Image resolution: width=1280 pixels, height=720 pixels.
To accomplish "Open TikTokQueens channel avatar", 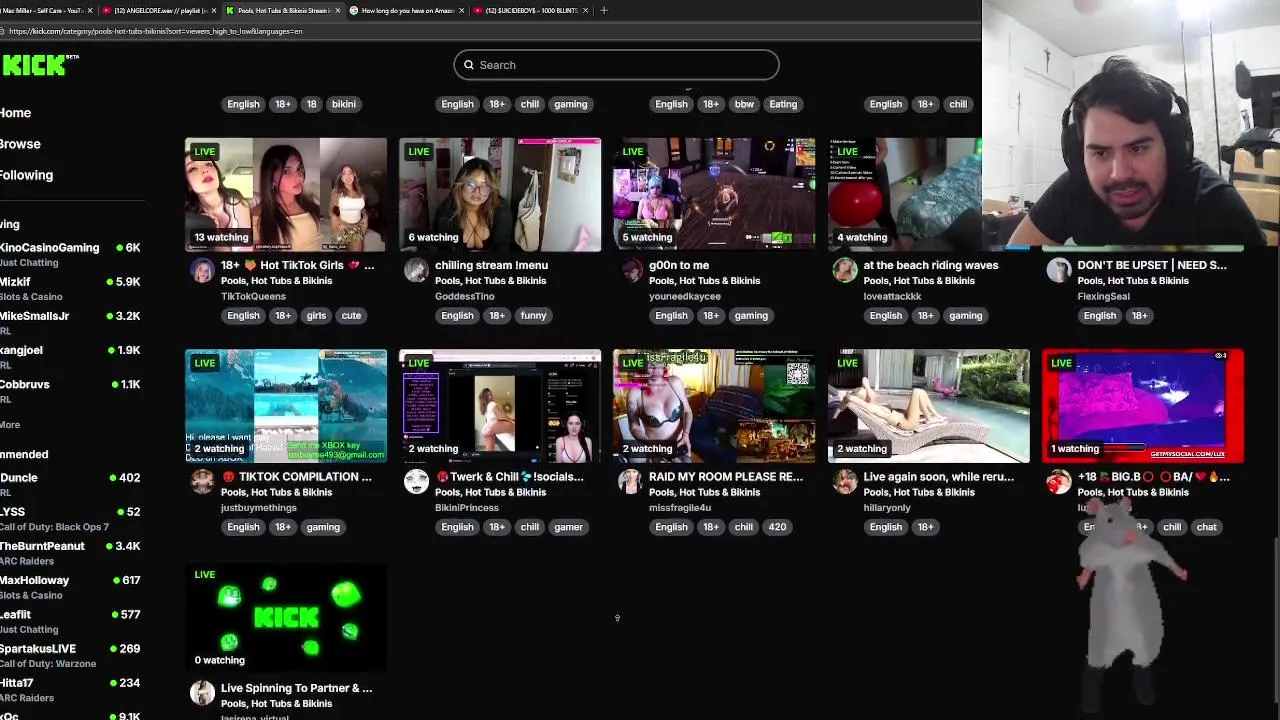I will [203, 271].
